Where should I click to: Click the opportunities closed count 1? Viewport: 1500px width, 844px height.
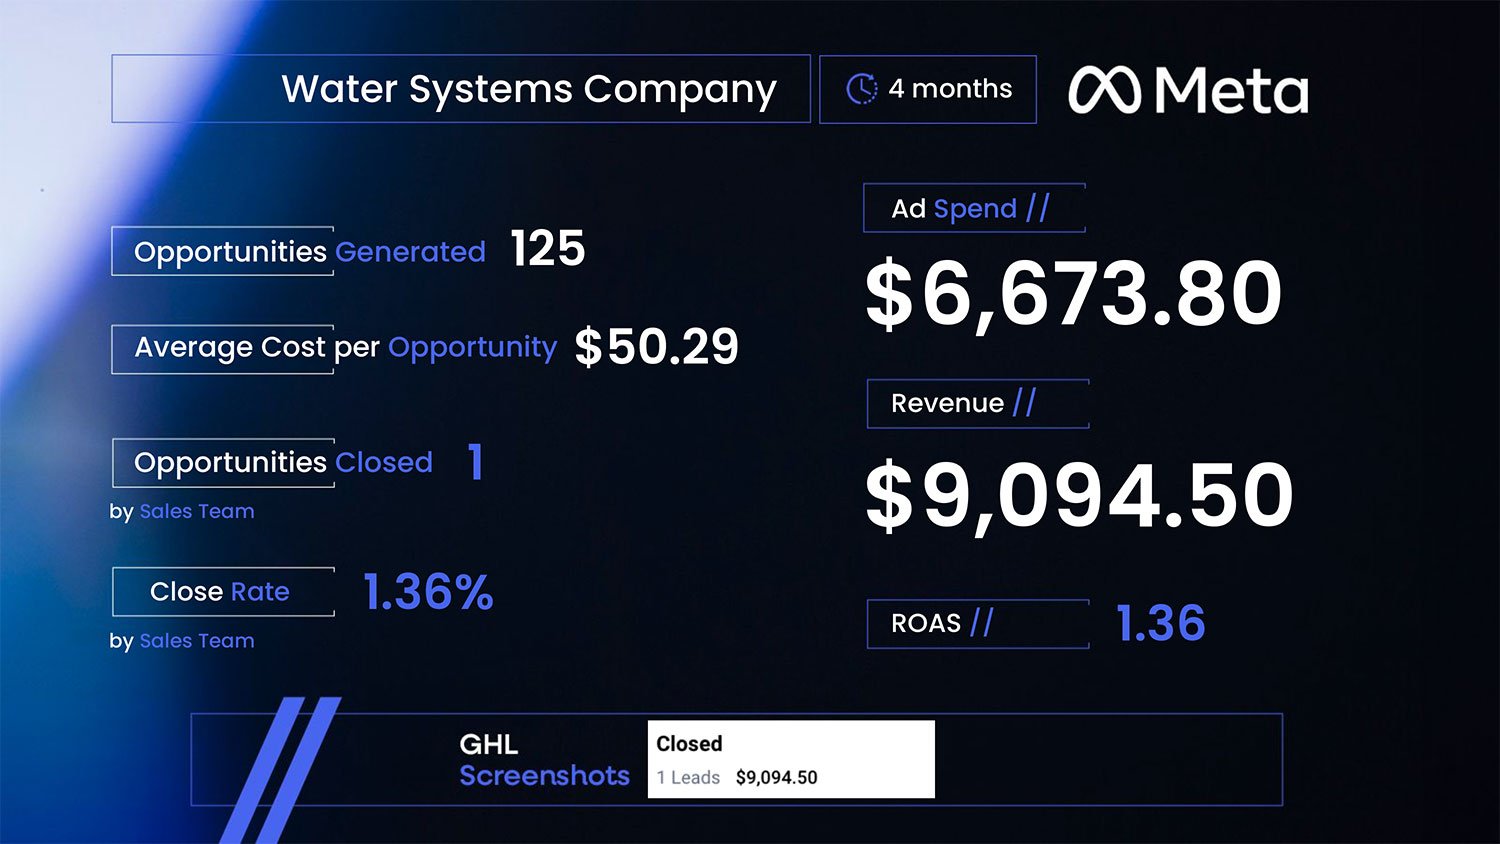pyautogui.click(x=476, y=461)
